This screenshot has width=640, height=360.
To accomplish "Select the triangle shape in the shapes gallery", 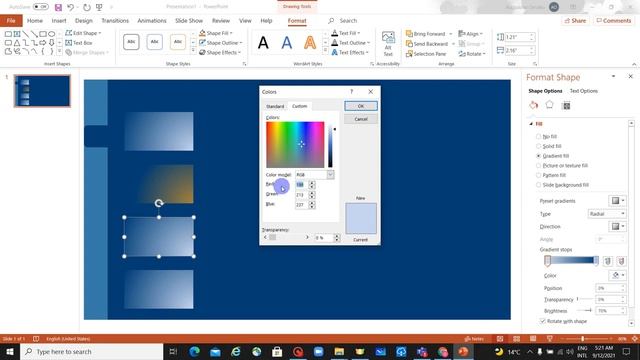I will 17,43.
